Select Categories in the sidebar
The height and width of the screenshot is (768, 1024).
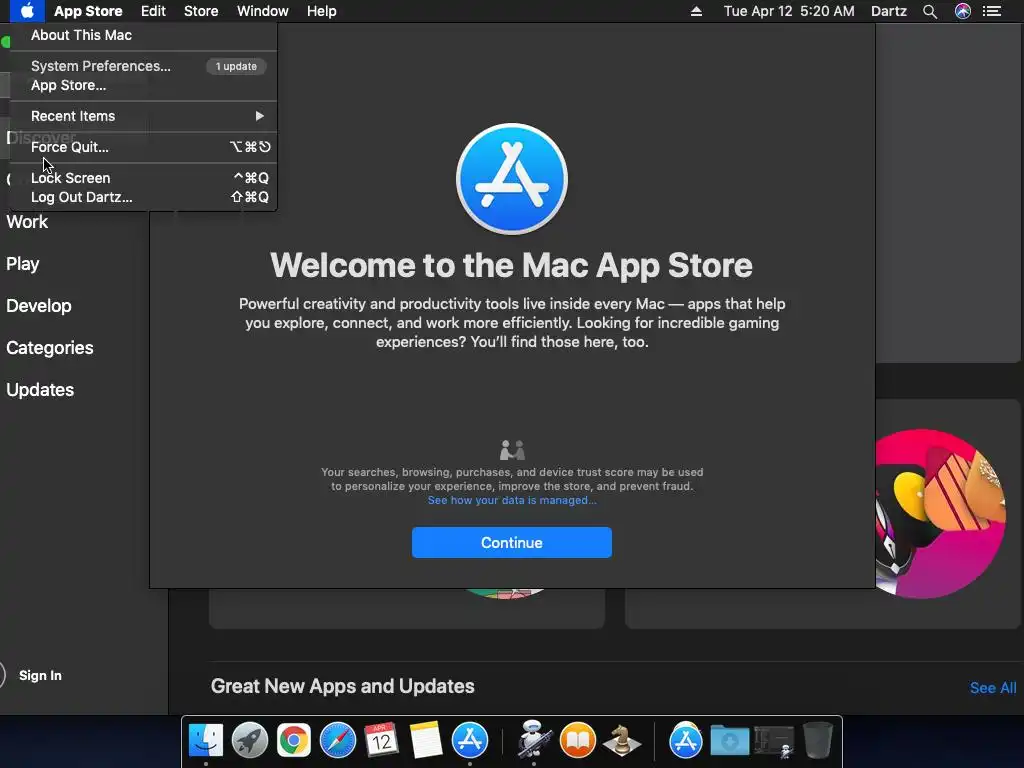point(50,347)
